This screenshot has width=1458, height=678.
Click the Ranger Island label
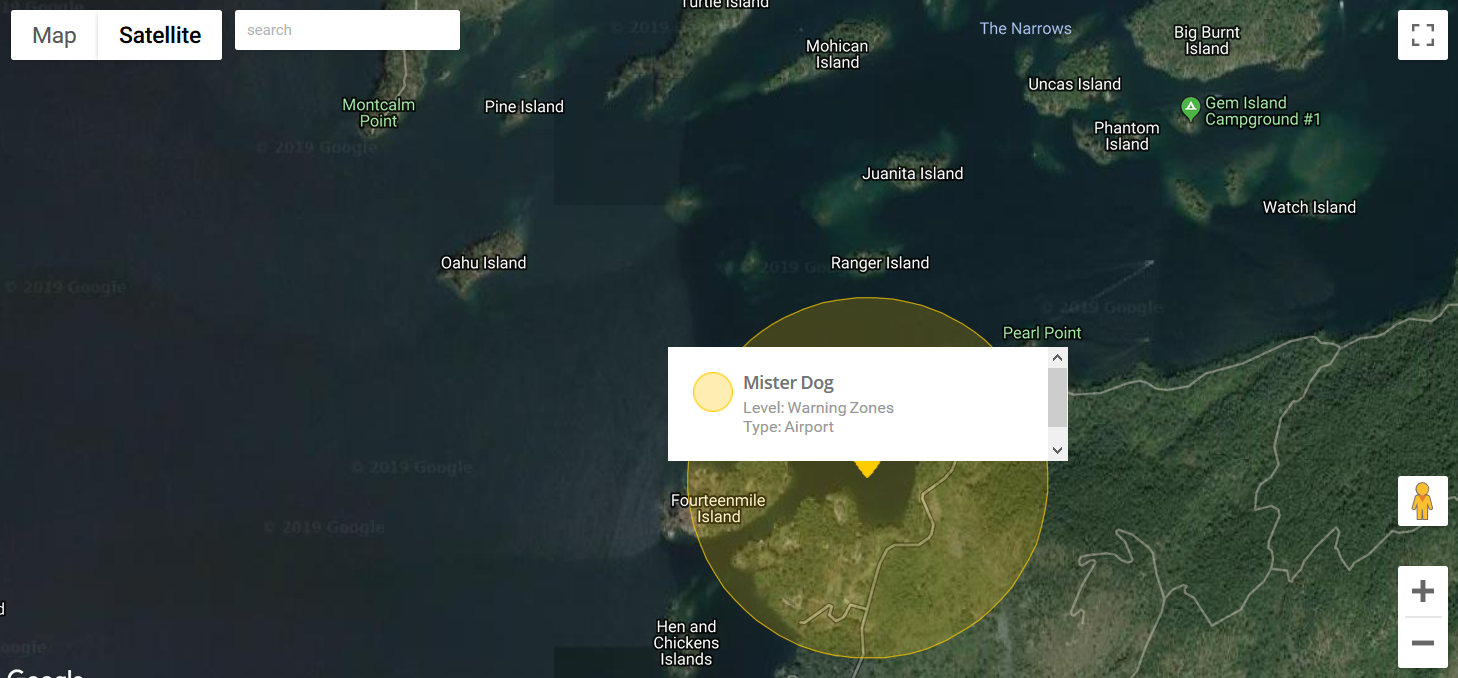point(880,263)
